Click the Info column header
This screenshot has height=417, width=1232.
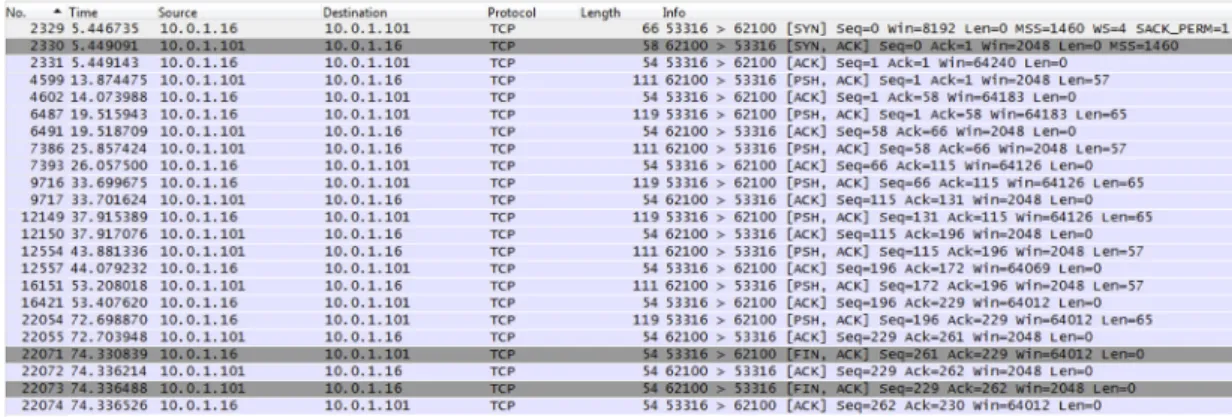click(x=672, y=12)
